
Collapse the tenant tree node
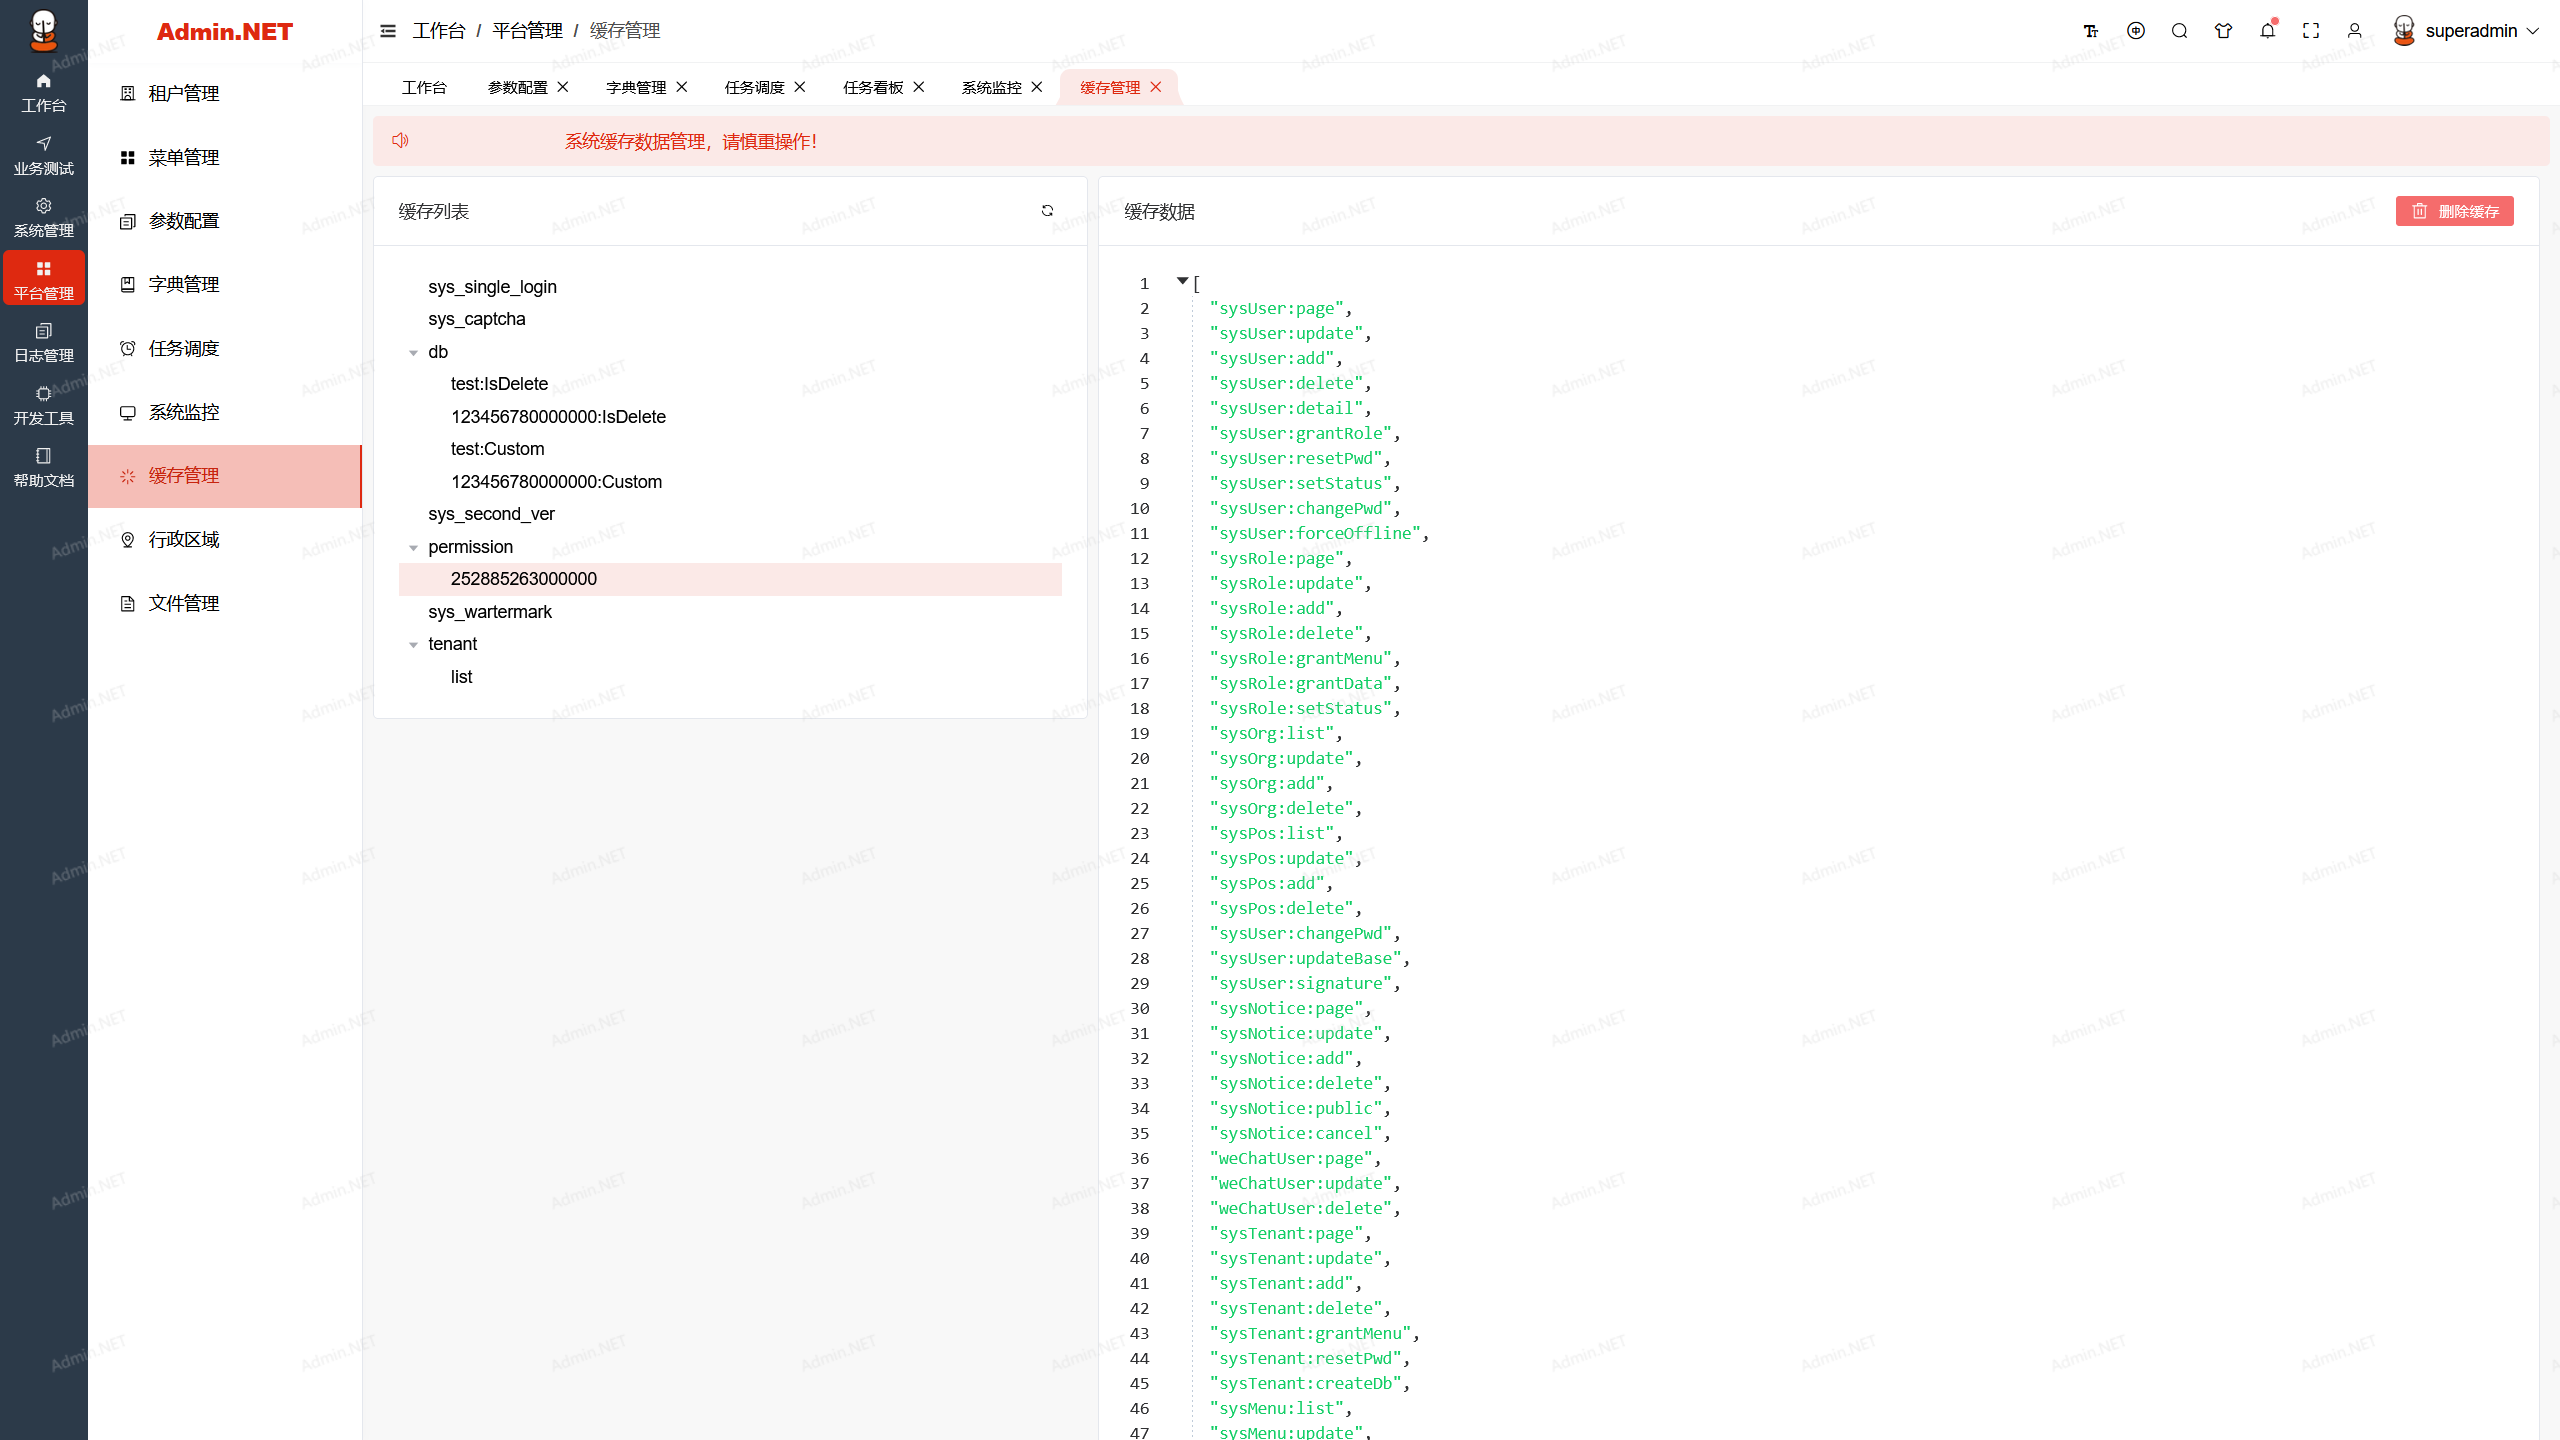point(413,645)
